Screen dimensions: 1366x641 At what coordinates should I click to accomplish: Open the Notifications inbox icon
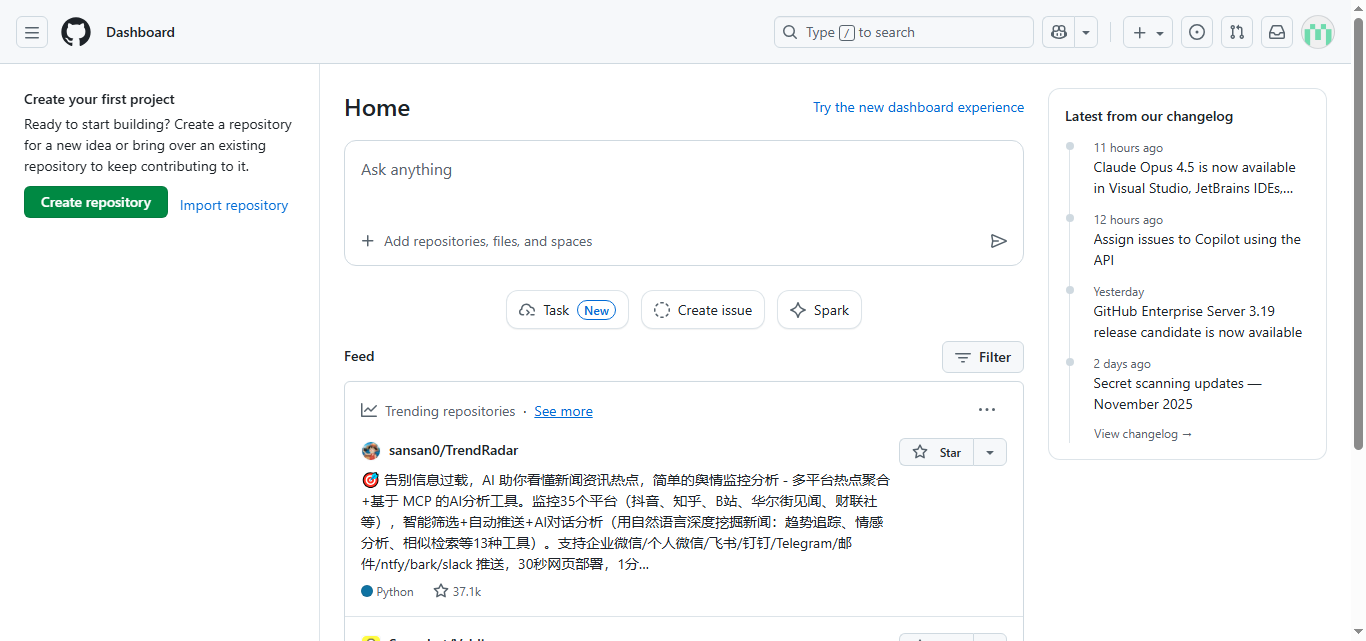click(x=1277, y=32)
